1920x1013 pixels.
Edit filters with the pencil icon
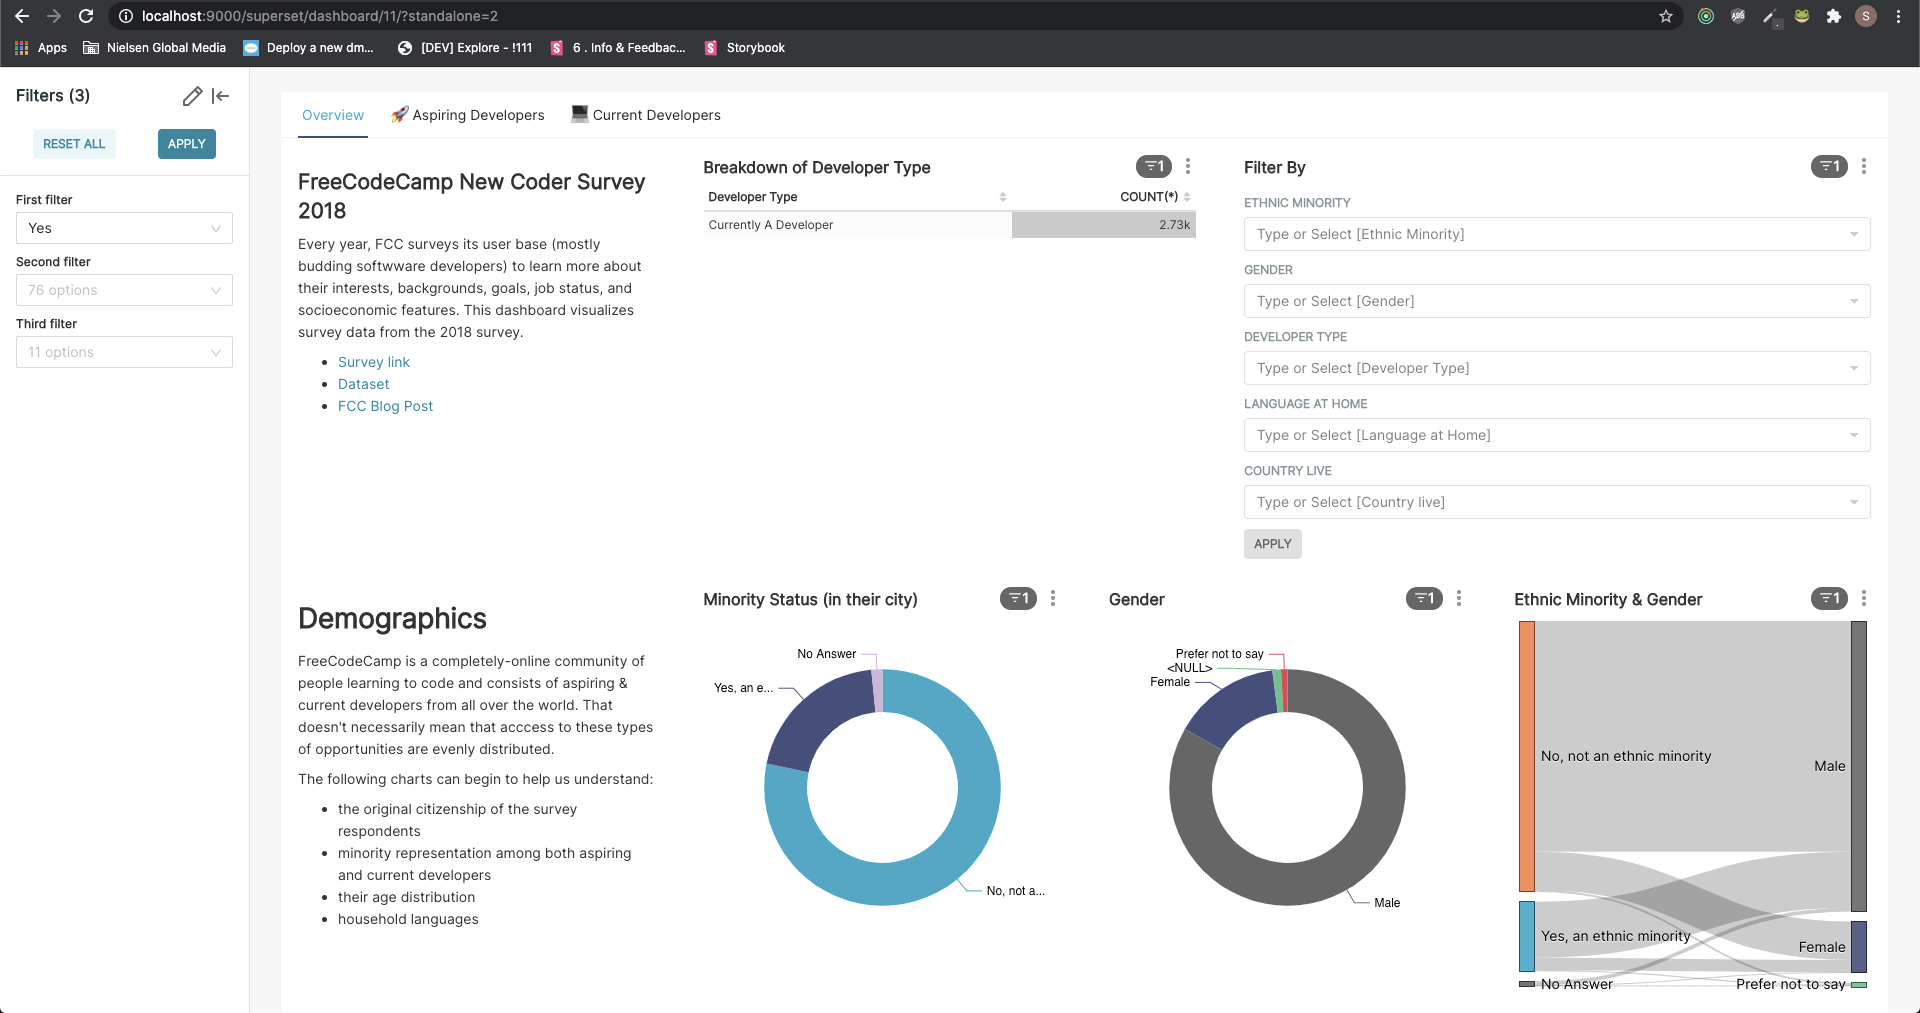[x=192, y=96]
